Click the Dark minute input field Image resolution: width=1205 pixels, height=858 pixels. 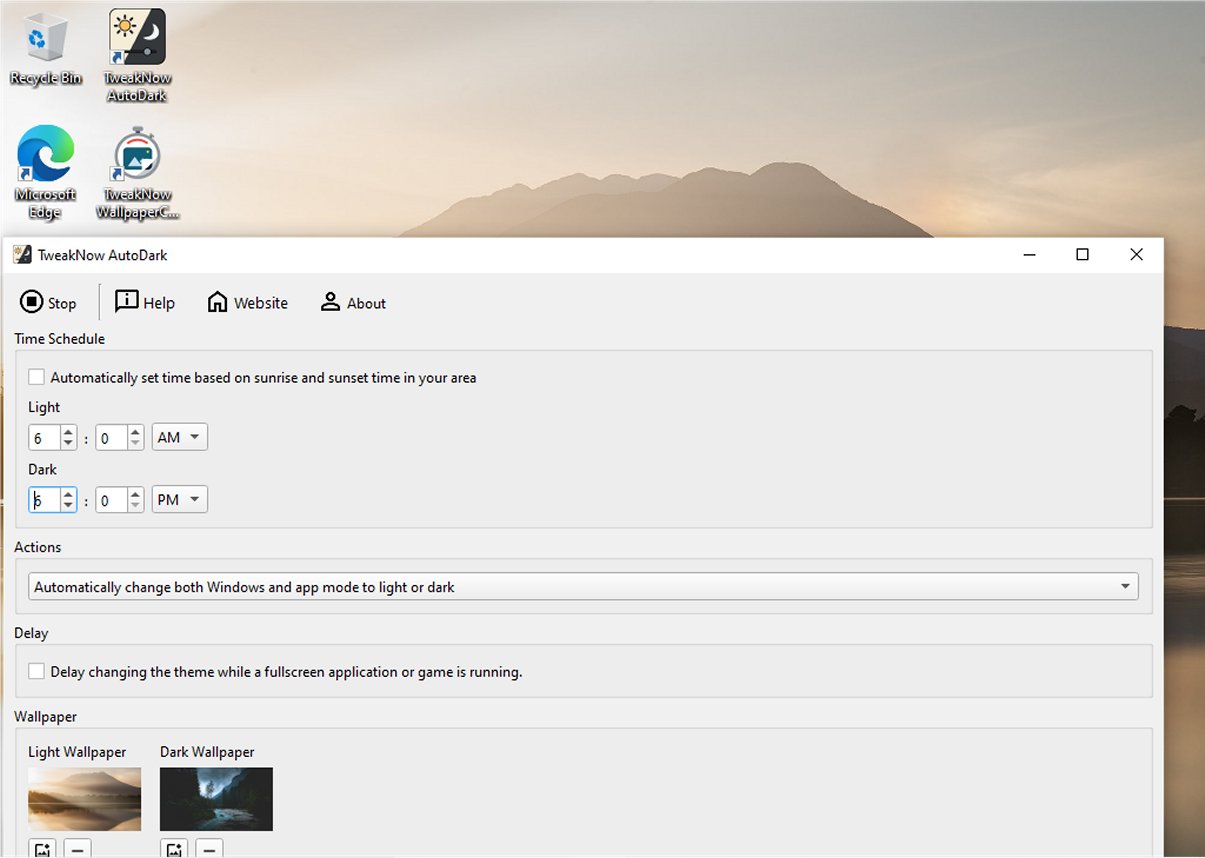point(111,499)
